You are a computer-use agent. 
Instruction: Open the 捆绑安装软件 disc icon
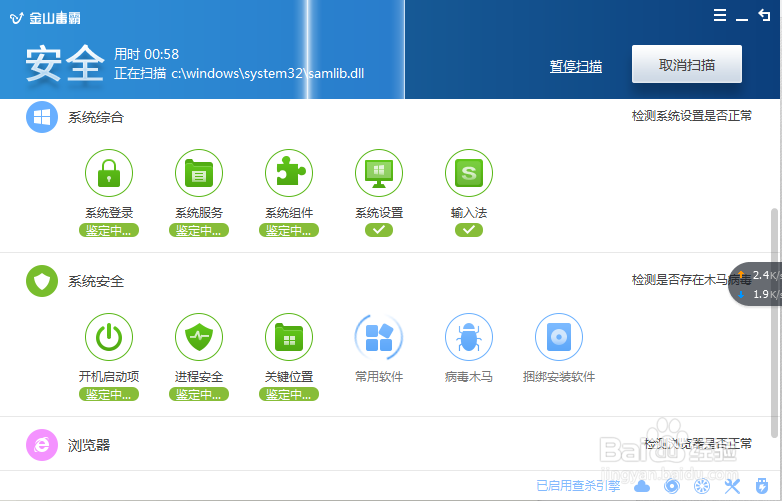click(x=559, y=337)
